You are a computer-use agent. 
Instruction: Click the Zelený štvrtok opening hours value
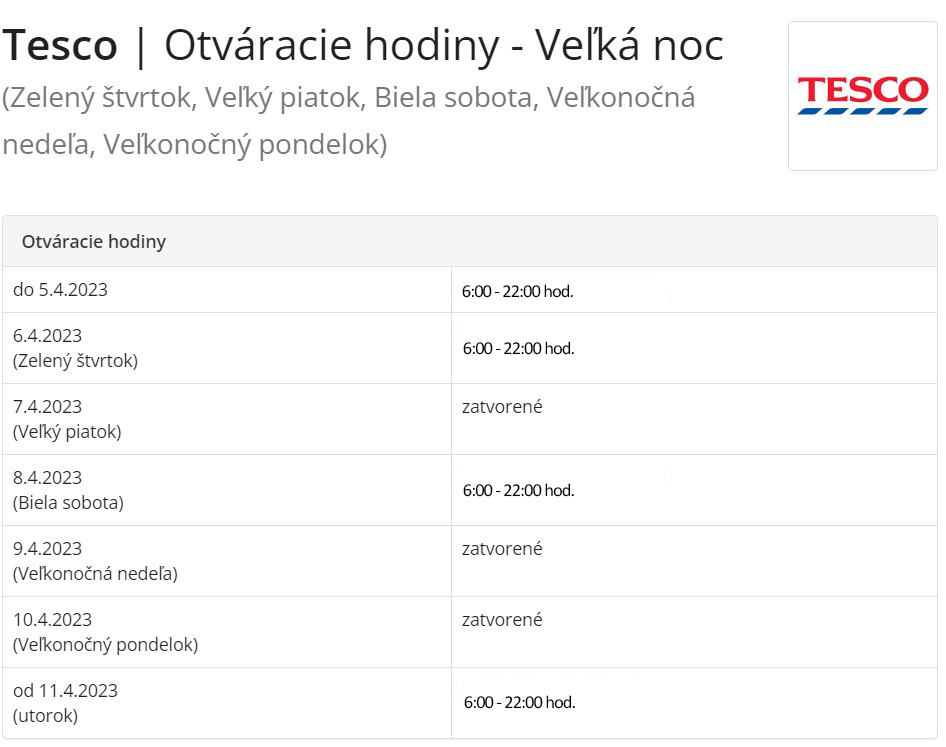(x=518, y=348)
